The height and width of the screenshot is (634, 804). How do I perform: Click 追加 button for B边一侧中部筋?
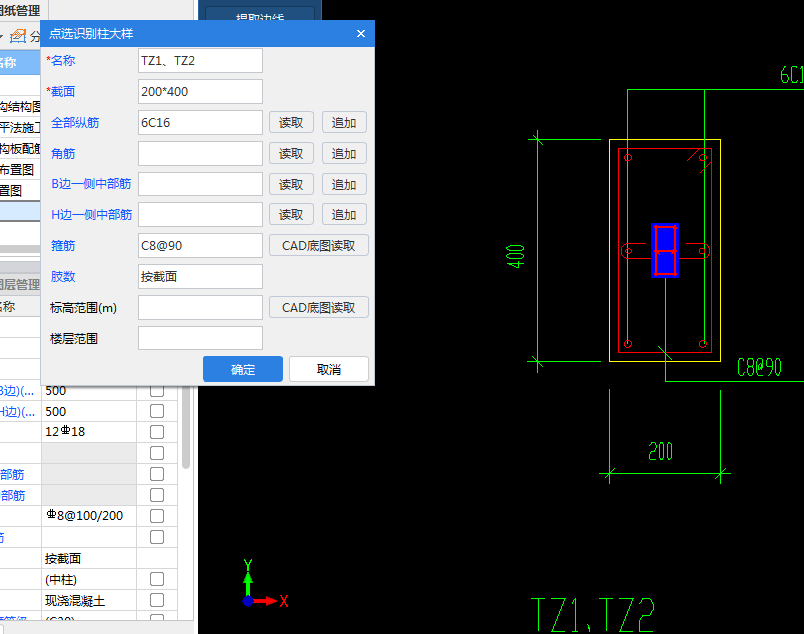(x=344, y=184)
